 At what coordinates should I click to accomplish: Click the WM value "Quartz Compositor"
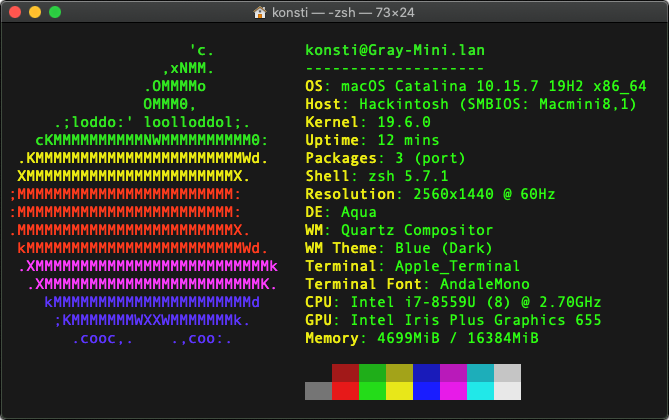[417, 230]
